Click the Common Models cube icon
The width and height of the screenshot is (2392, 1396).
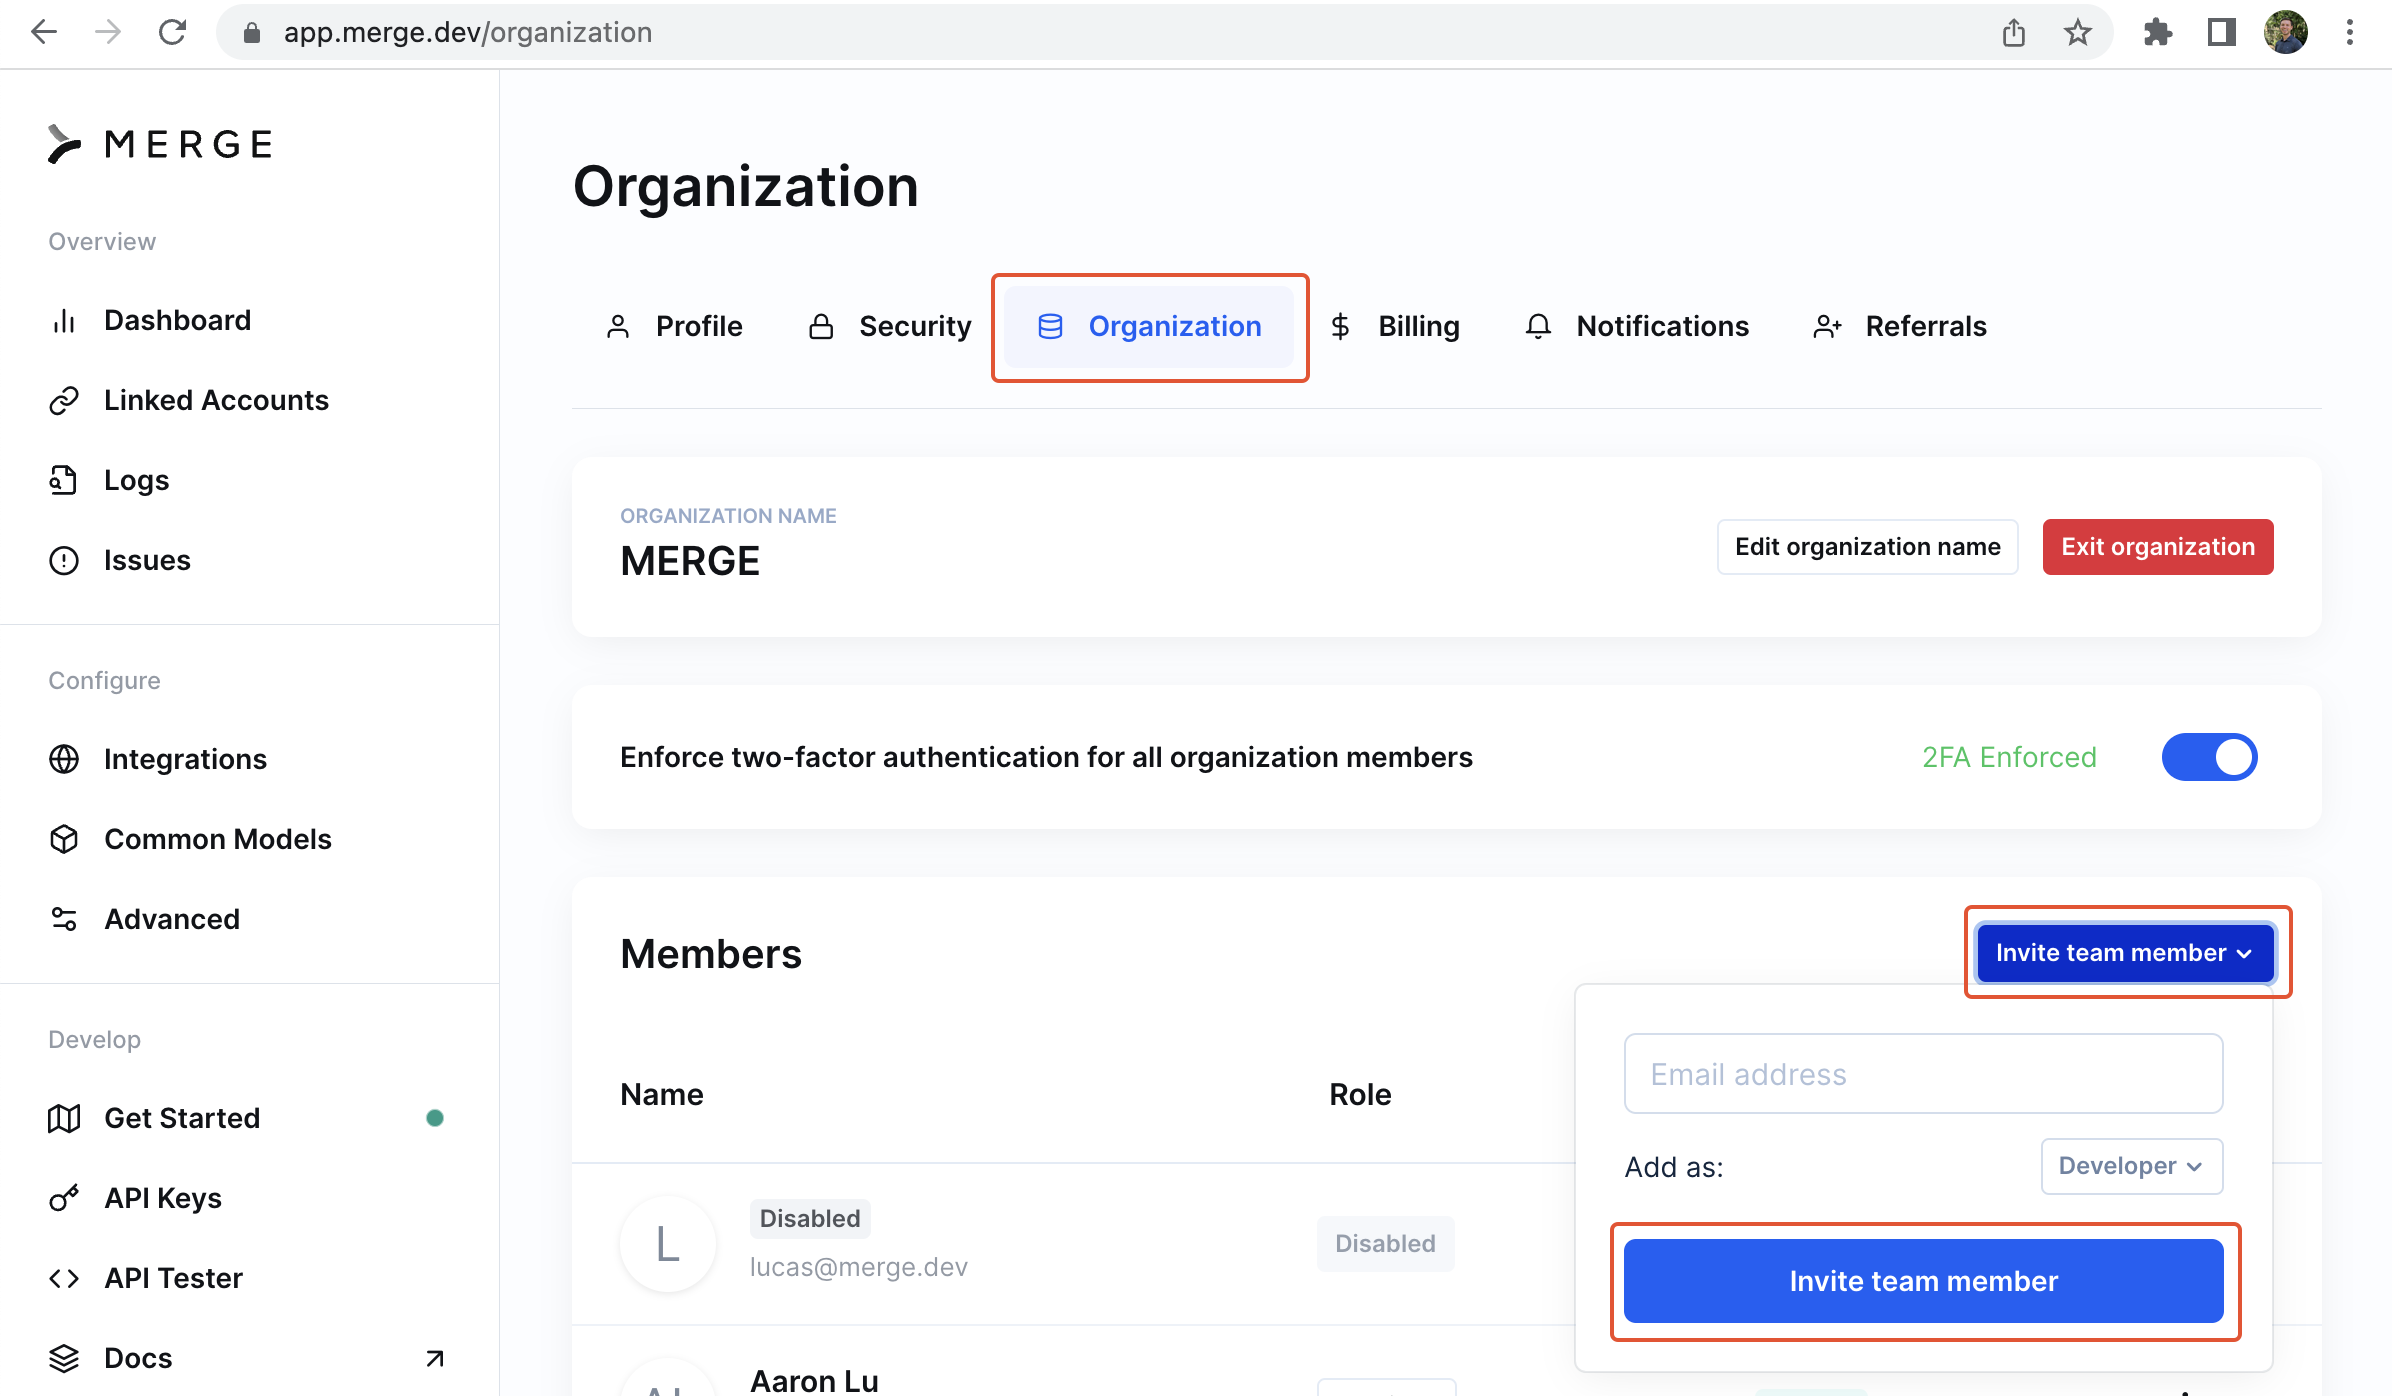[64, 840]
